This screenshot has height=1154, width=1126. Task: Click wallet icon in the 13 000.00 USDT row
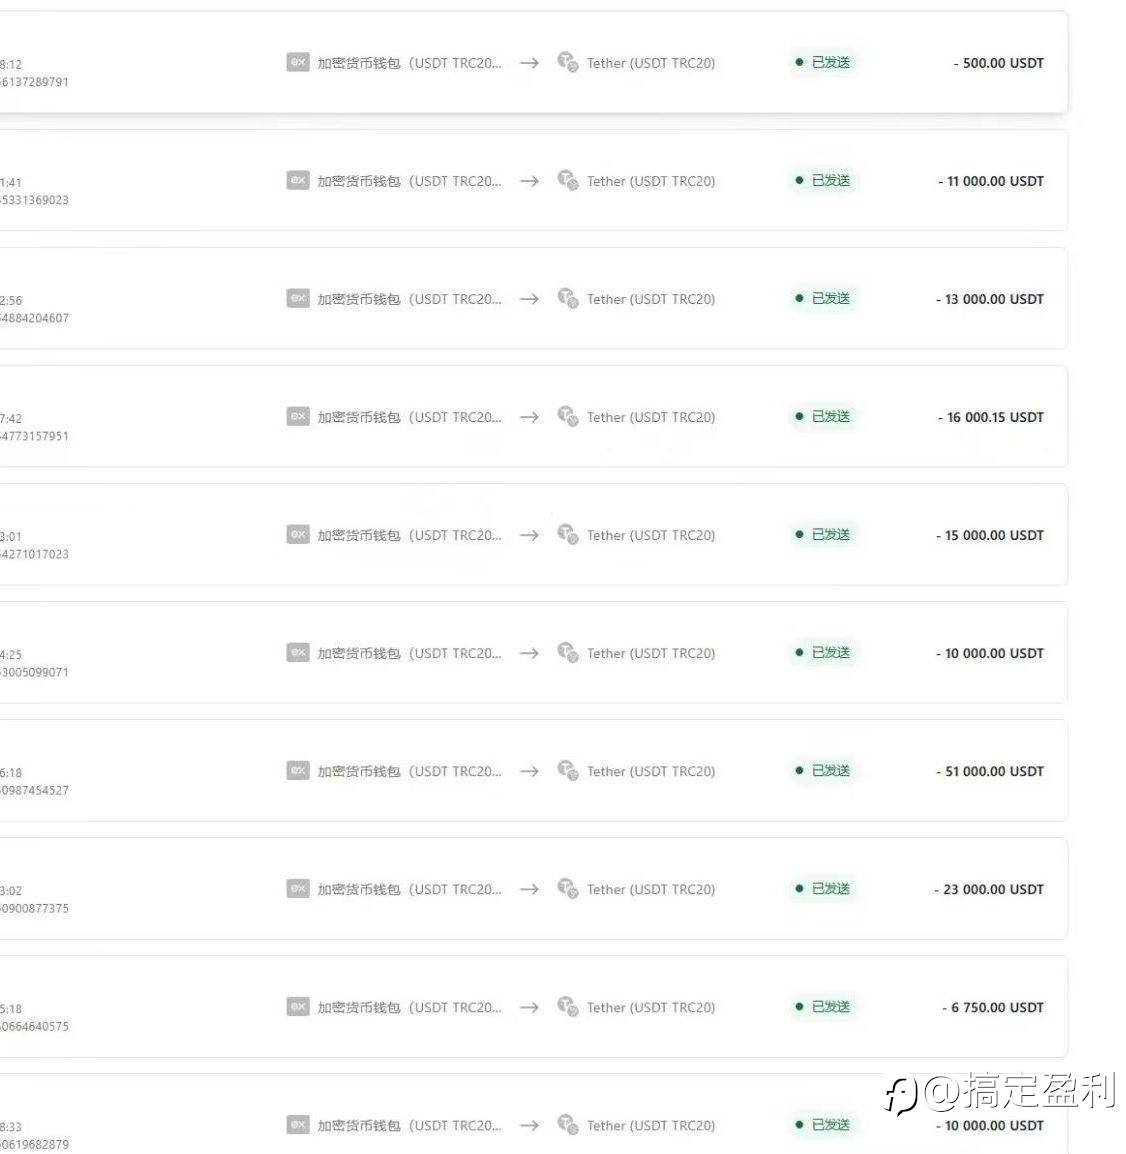coord(297,298)
